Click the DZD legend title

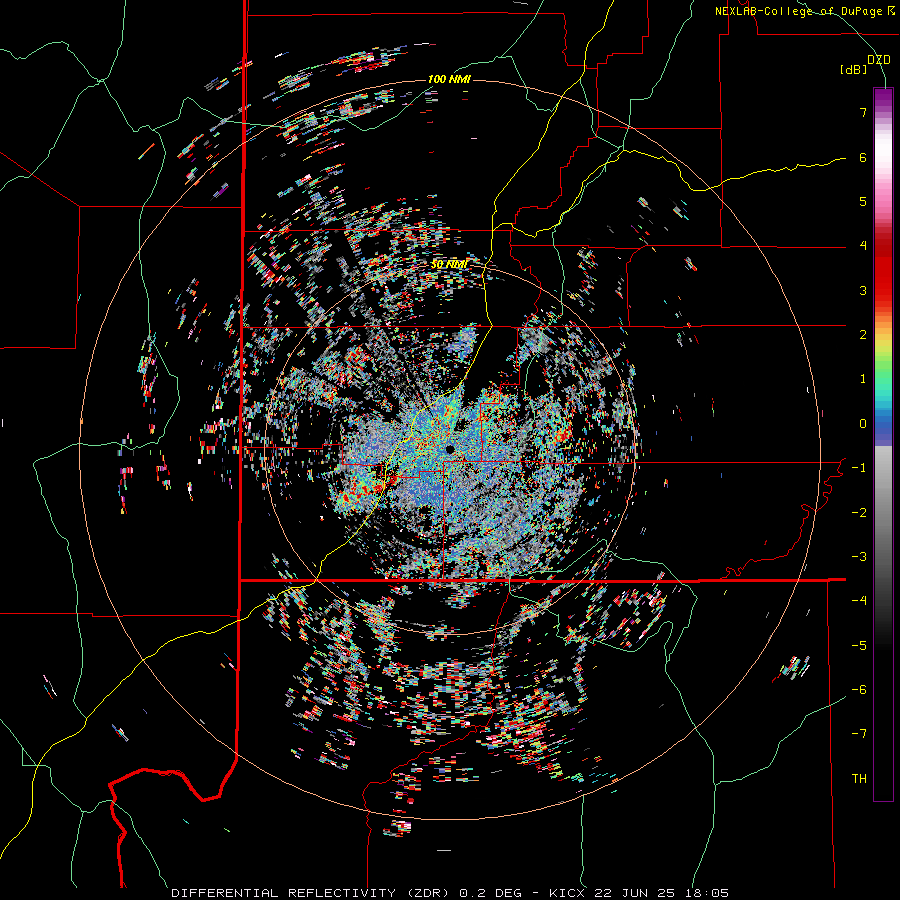[x=879, y=60]
